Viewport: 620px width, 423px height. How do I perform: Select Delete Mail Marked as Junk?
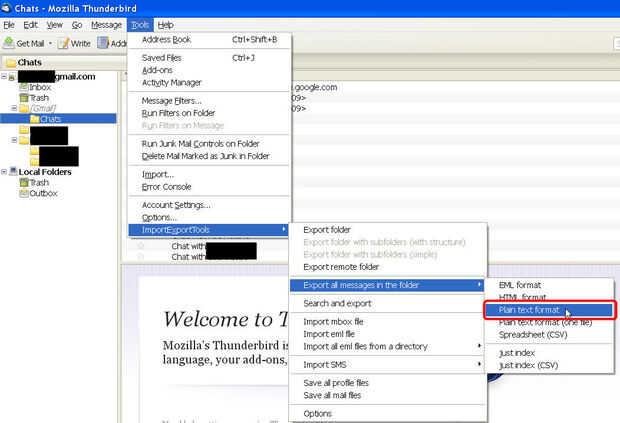[210, 156]
